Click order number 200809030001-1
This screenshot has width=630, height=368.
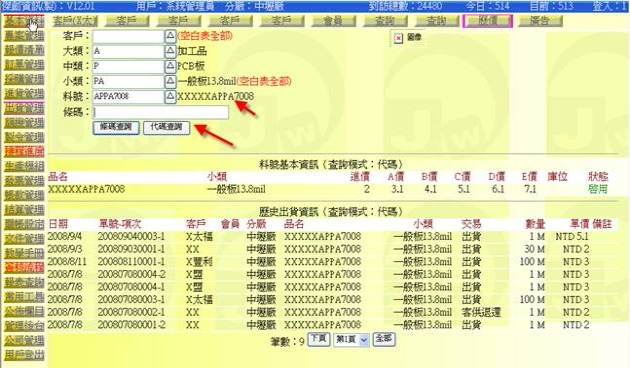131,249
